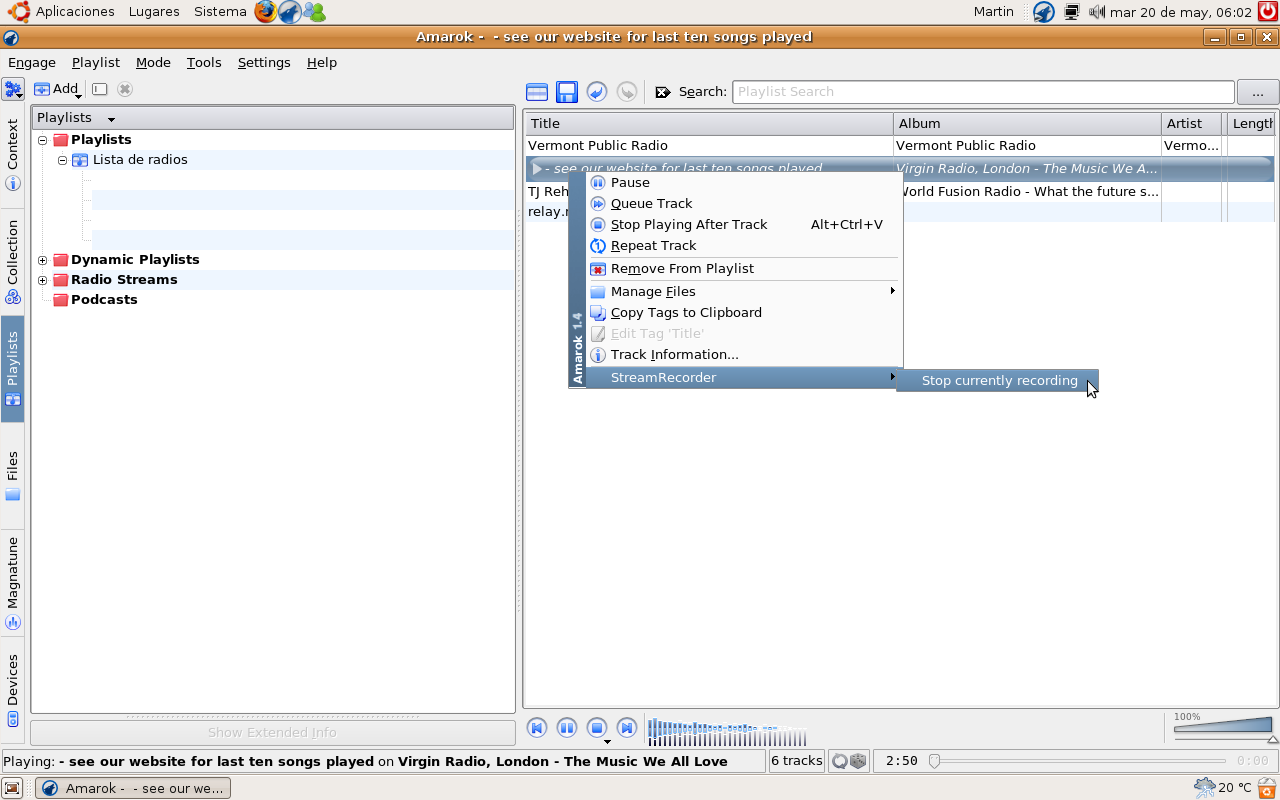
Task: Switch to the Collection sidebar tab
Action: coord(13,261)
